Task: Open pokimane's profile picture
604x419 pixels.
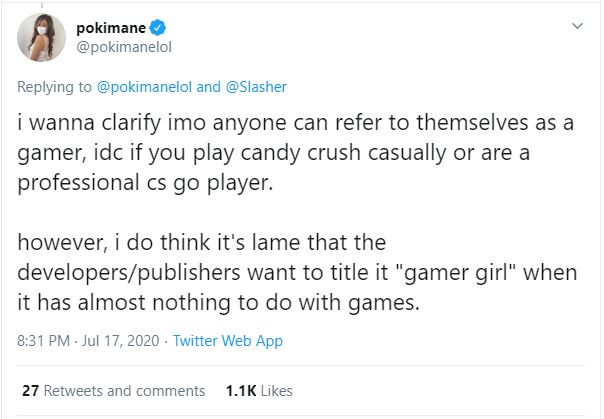Action: (39, 41)
